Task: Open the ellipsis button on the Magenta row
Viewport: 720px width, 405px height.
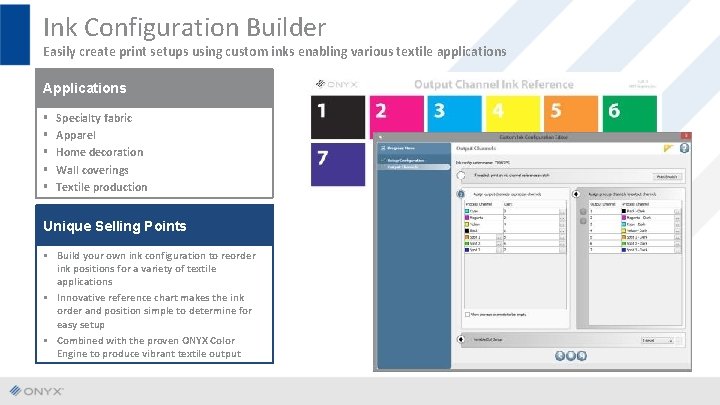Action: 562,218
